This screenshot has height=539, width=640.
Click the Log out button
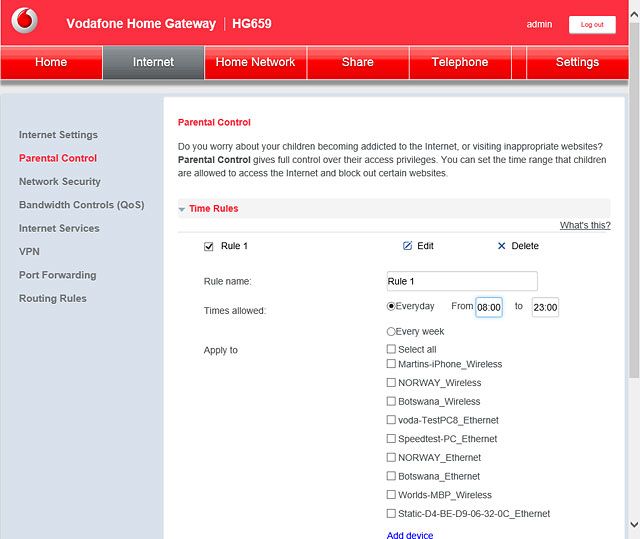(592, 24)
